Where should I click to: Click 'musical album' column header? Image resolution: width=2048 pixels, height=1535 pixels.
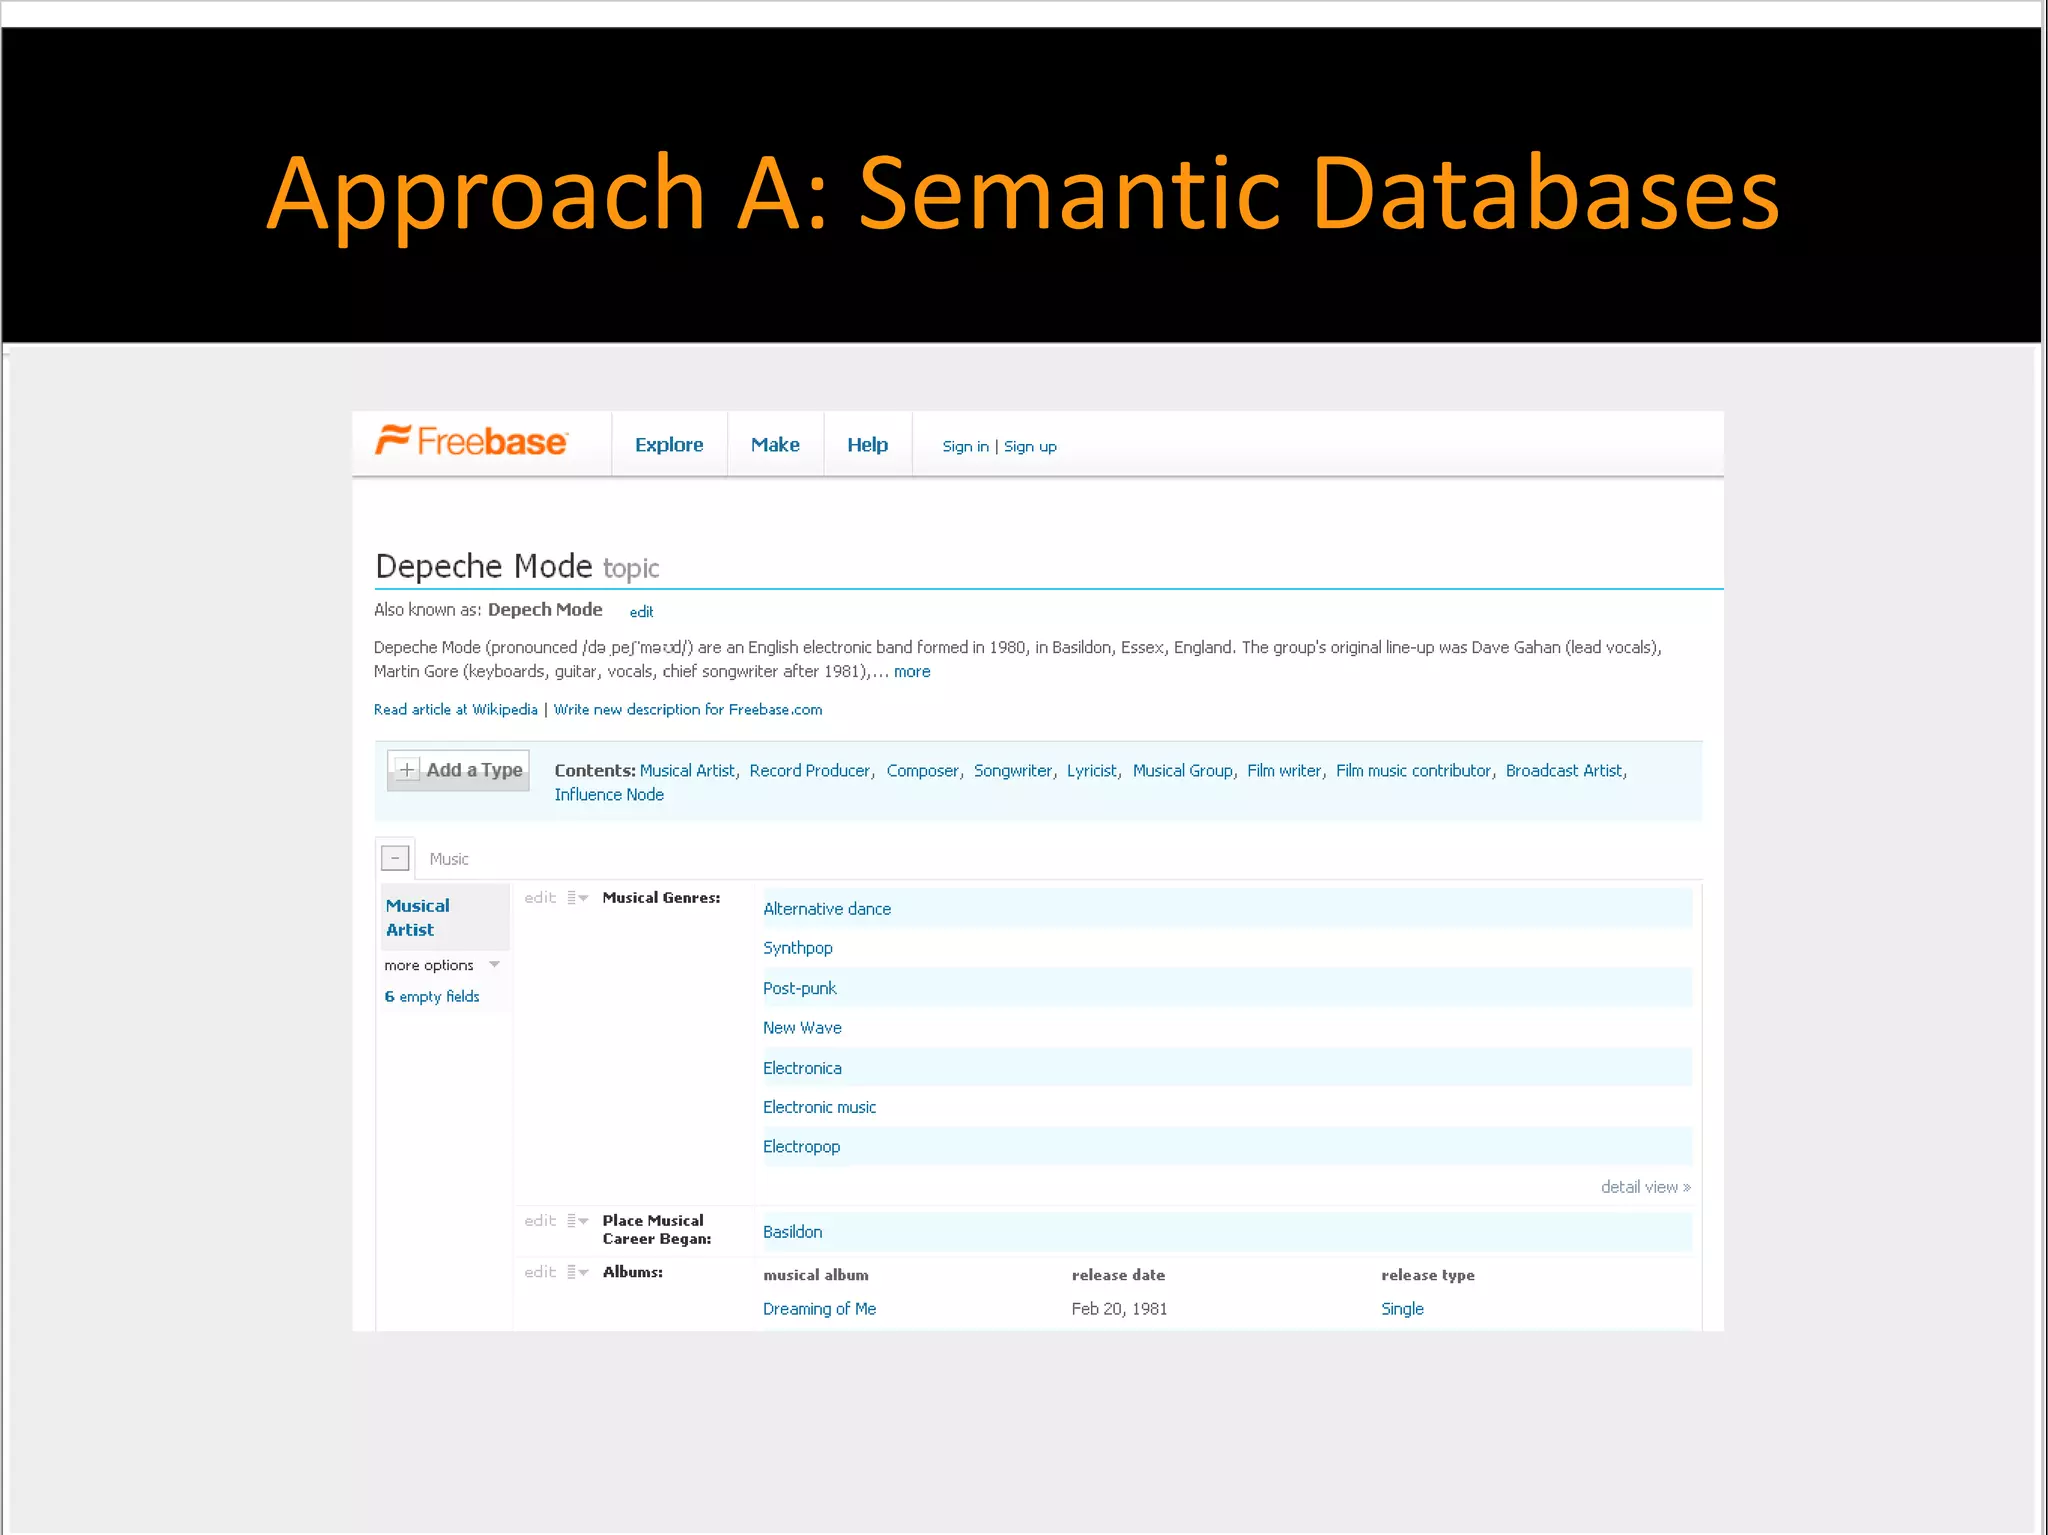point(815,1275)
